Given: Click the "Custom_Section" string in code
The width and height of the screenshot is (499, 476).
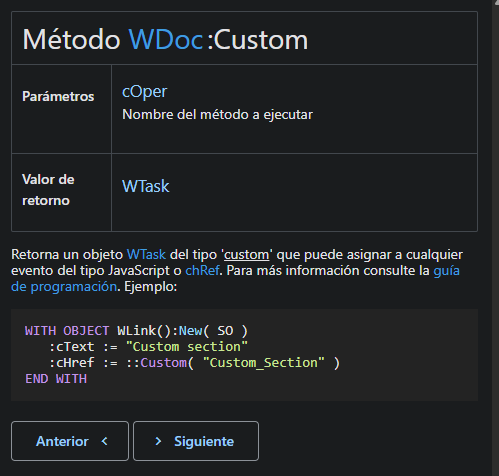Looking at the screenshot, I should click(x=263, y=363).
